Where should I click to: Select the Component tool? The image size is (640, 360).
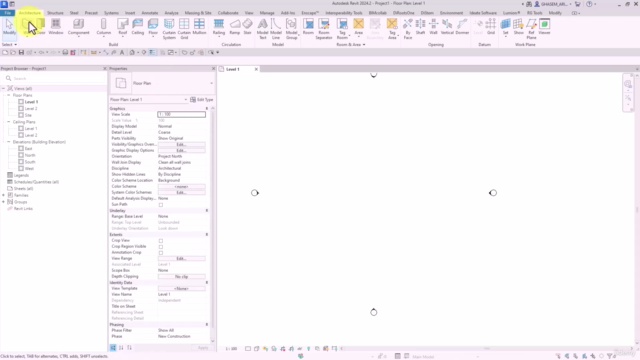coord(78,27)
